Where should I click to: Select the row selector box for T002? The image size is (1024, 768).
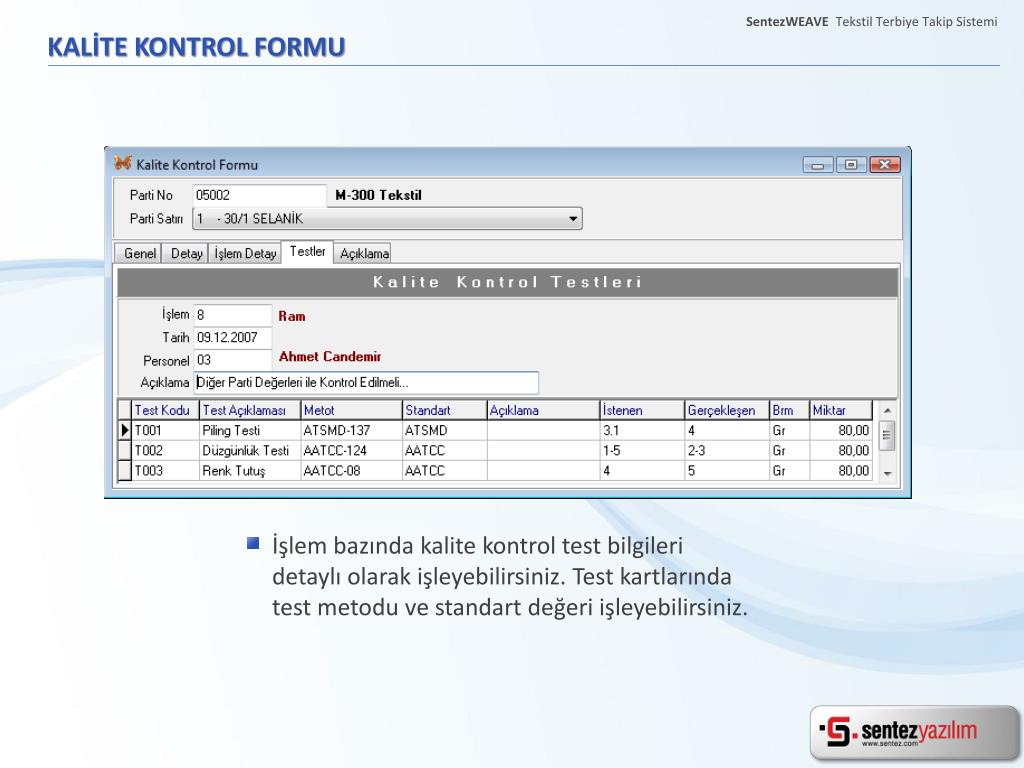tap(125, 451)
